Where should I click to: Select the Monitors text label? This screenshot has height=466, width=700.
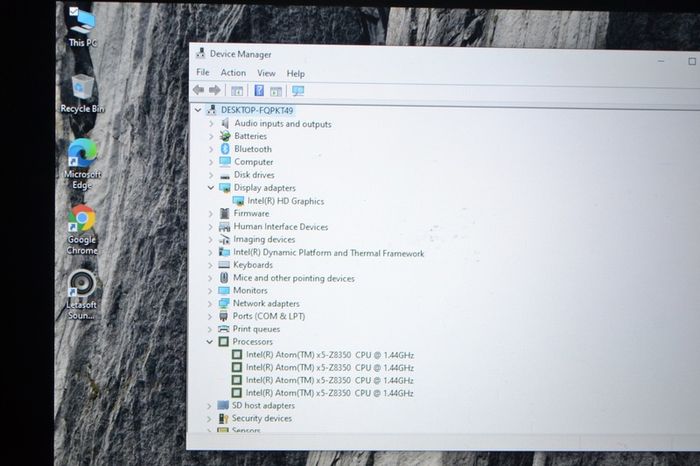tap(250, 291)
